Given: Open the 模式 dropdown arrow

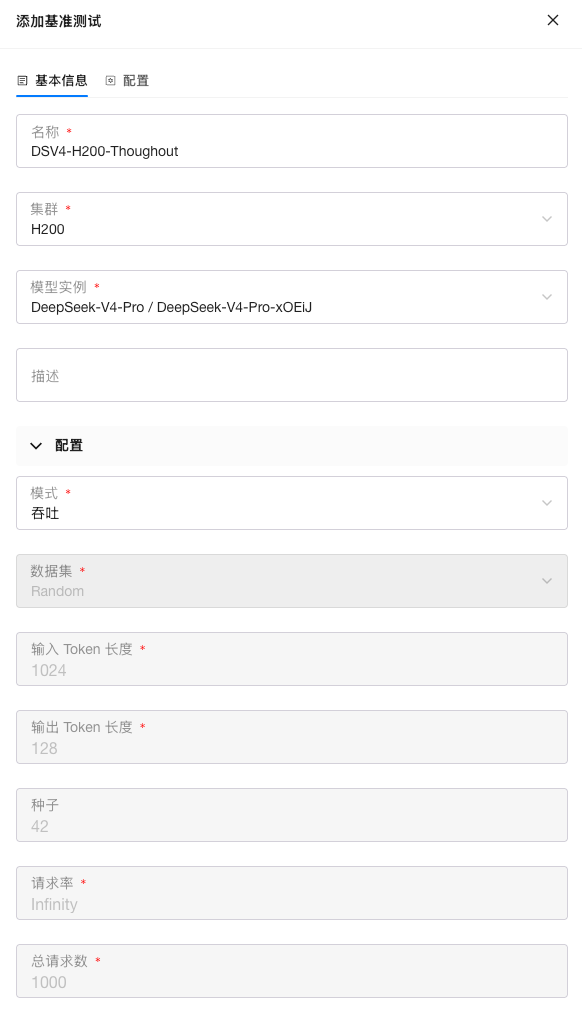Looking at the screenshot, I should [547, 503].
